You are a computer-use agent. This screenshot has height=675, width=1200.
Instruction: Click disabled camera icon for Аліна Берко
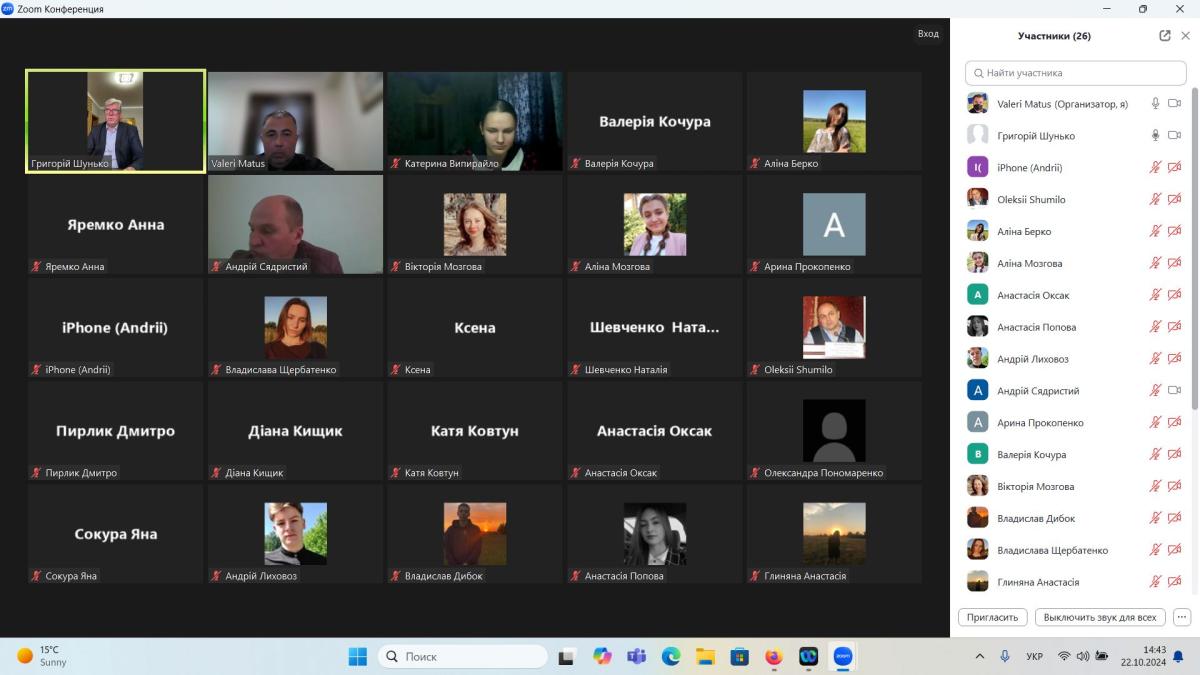pyautogui.click(x=1175, y=232)
